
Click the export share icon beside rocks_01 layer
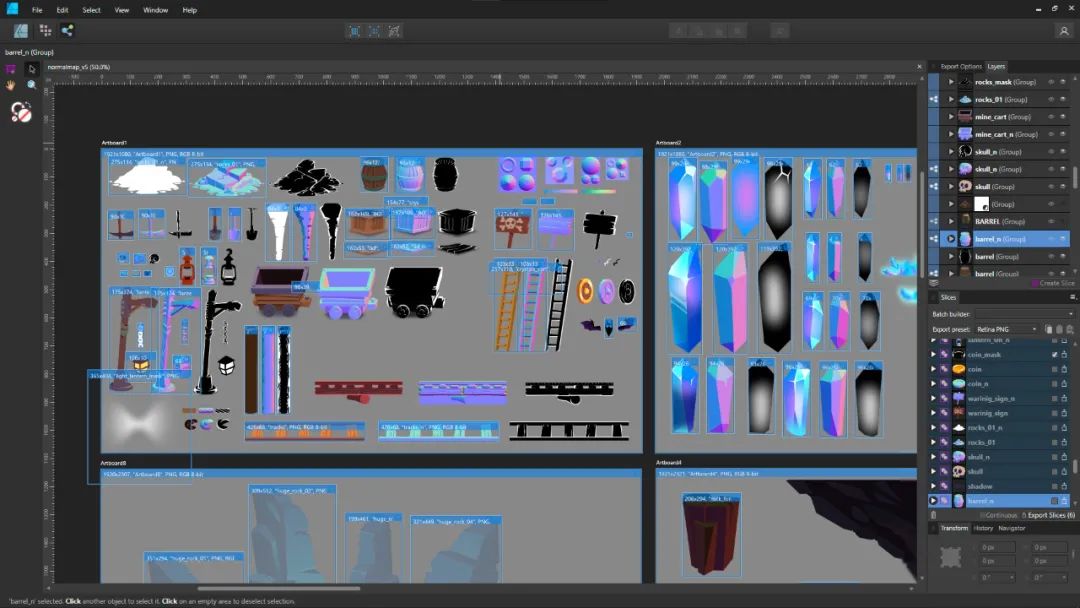(x=934, y=99)
